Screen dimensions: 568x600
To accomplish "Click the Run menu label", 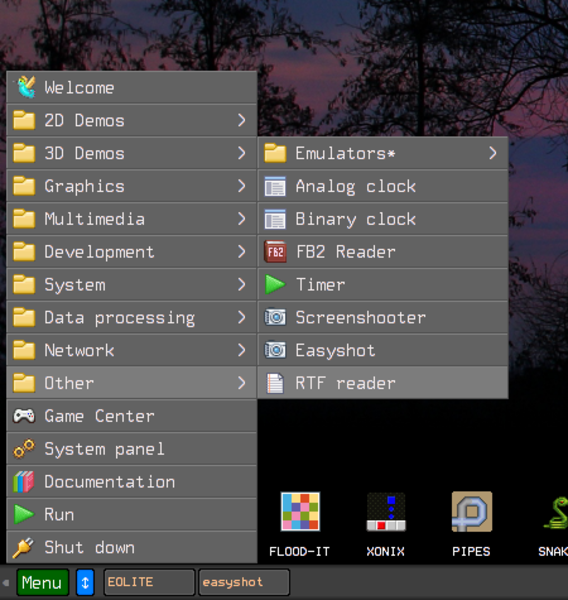I will click(x=59, y=515).
